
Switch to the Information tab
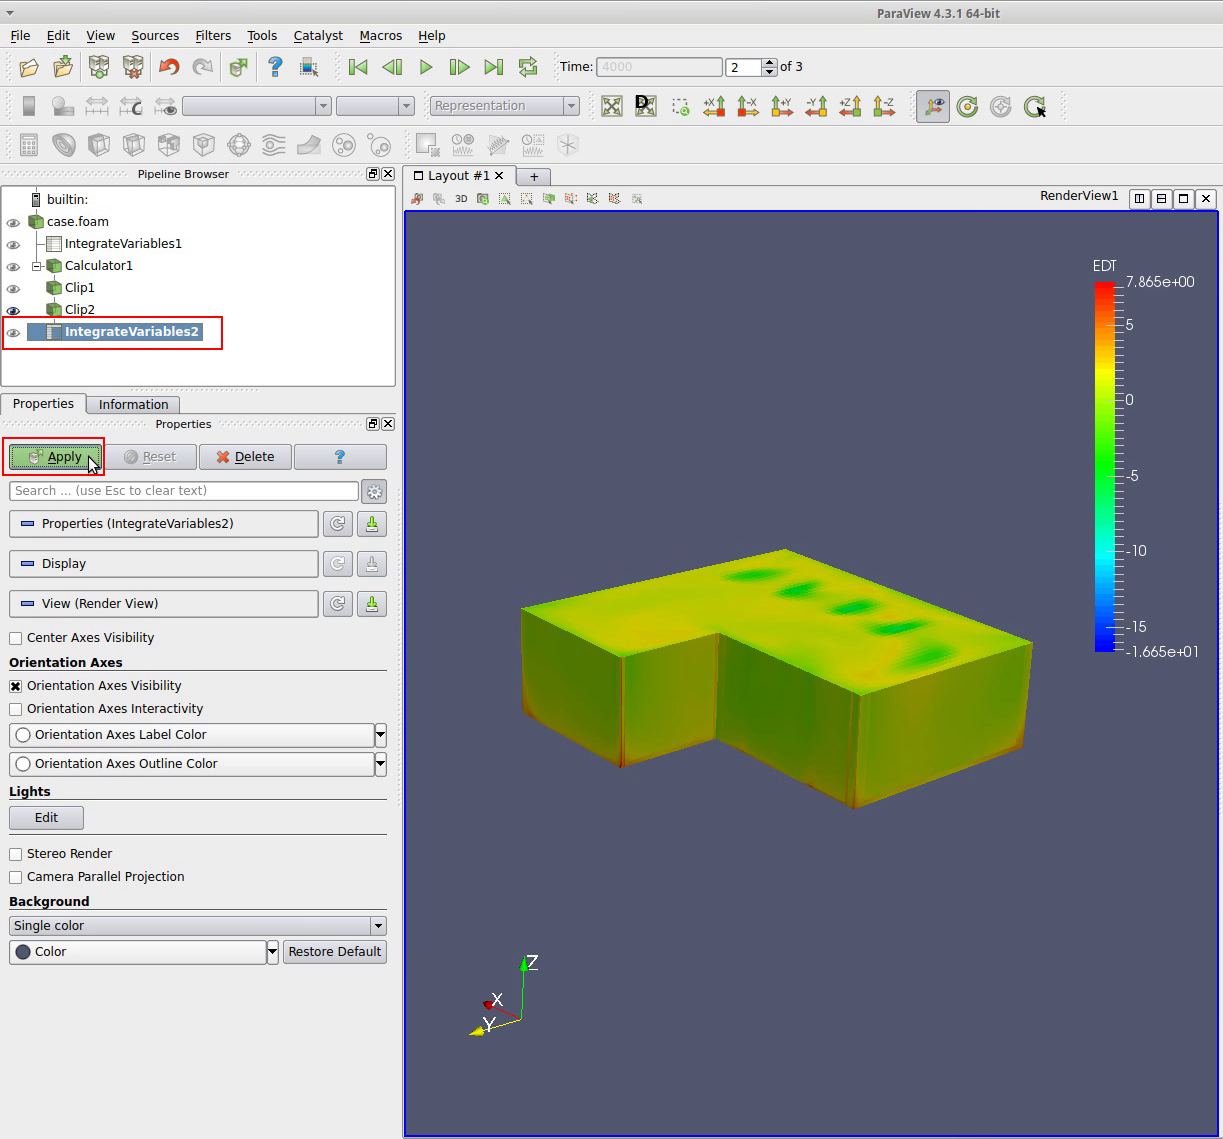[133, 404]
